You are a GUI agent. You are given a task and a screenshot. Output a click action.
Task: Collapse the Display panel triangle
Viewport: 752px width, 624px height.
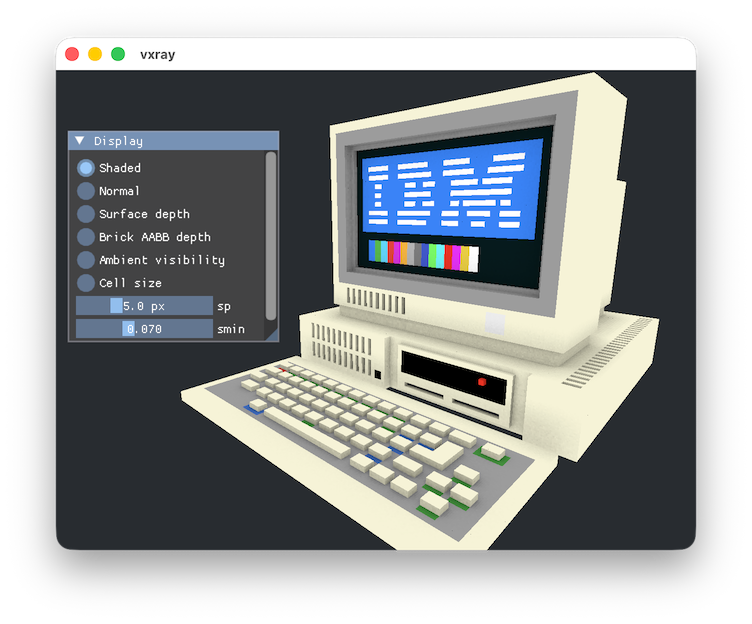[x=80, y=141]
